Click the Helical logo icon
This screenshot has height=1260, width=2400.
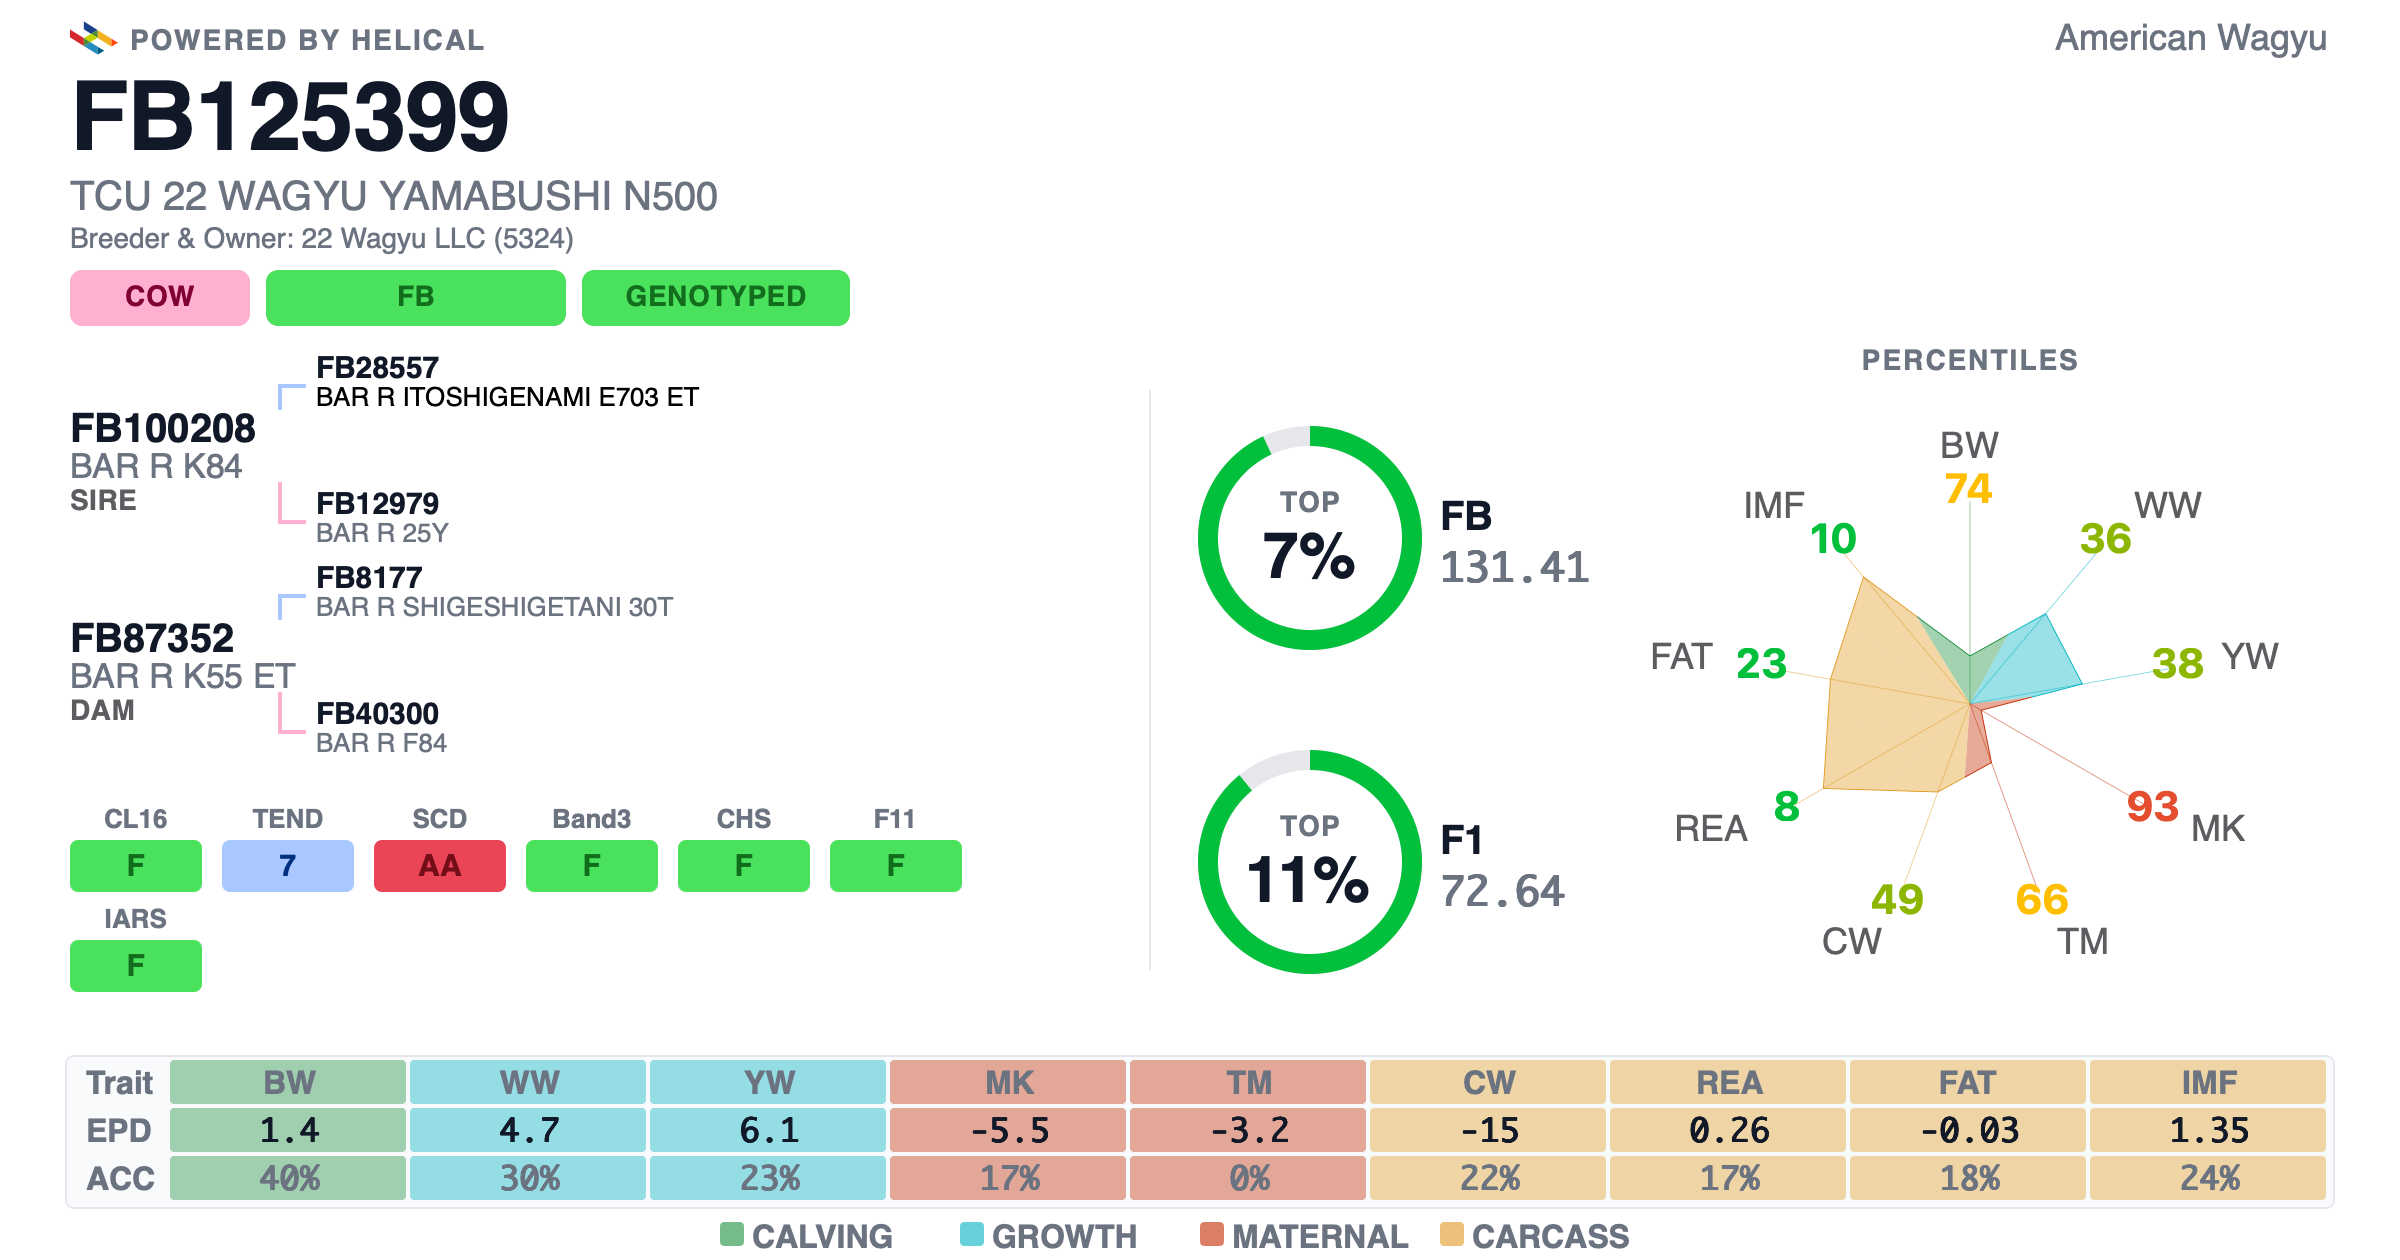click(93, 38)
